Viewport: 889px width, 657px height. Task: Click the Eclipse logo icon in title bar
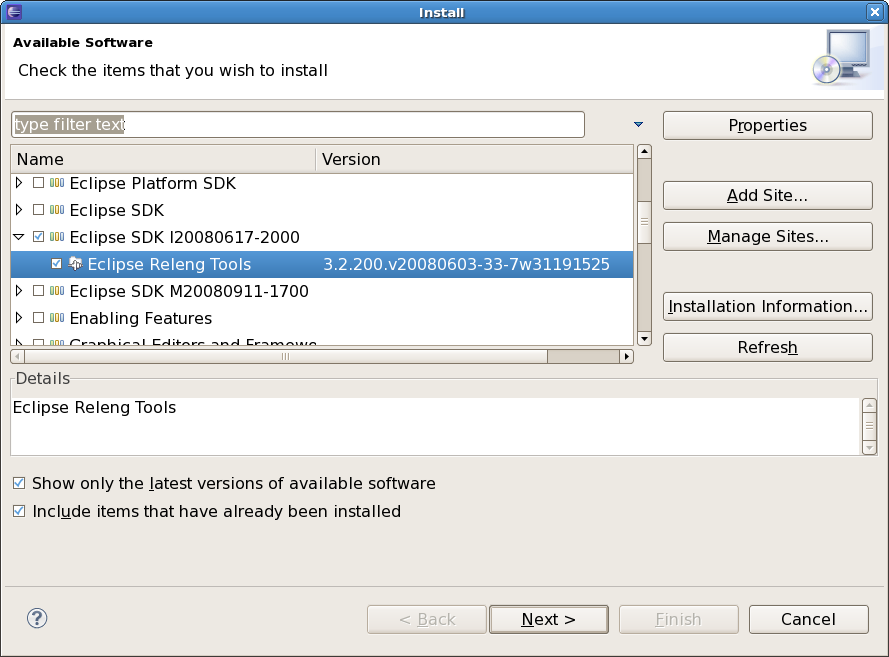(14, 11)
